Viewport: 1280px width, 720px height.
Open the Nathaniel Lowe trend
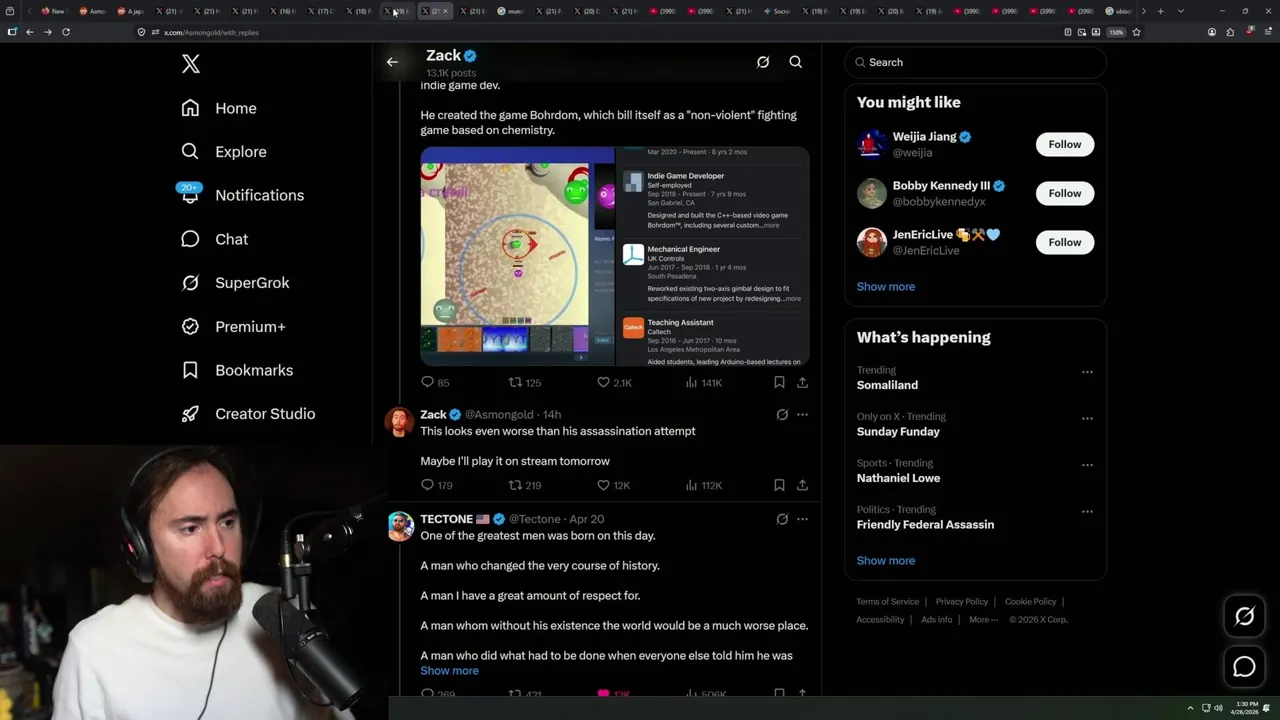(898, 478)
